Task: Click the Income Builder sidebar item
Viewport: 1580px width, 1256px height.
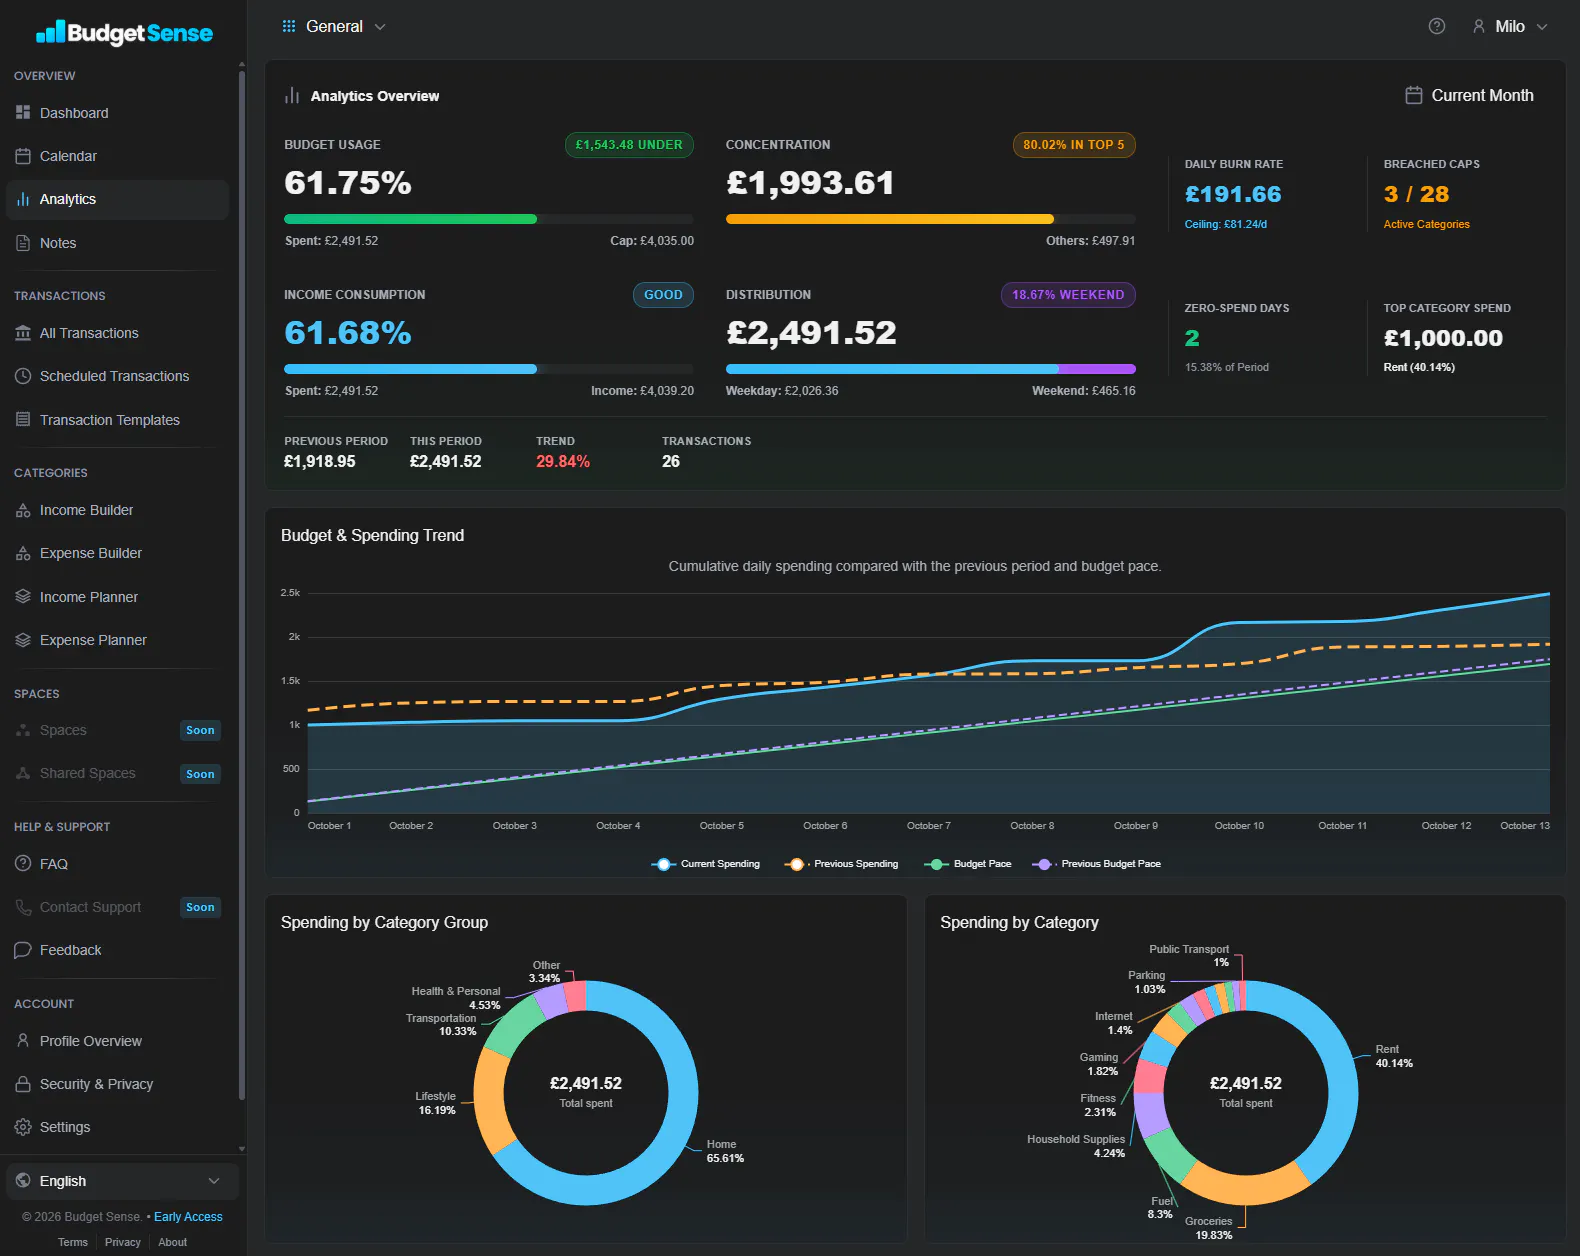Action: pyautogui.click(x=117, y=510)
